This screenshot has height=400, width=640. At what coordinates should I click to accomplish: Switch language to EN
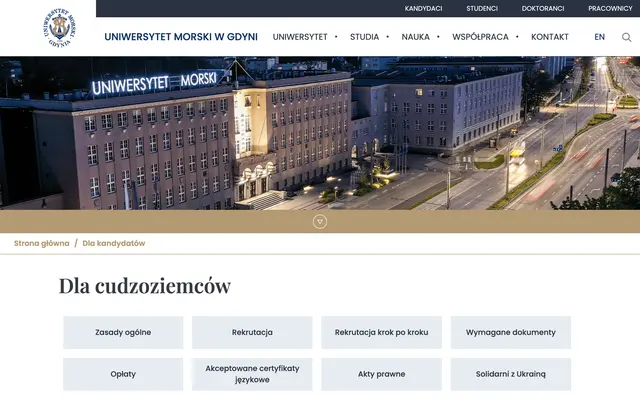[x=599, y=37]
